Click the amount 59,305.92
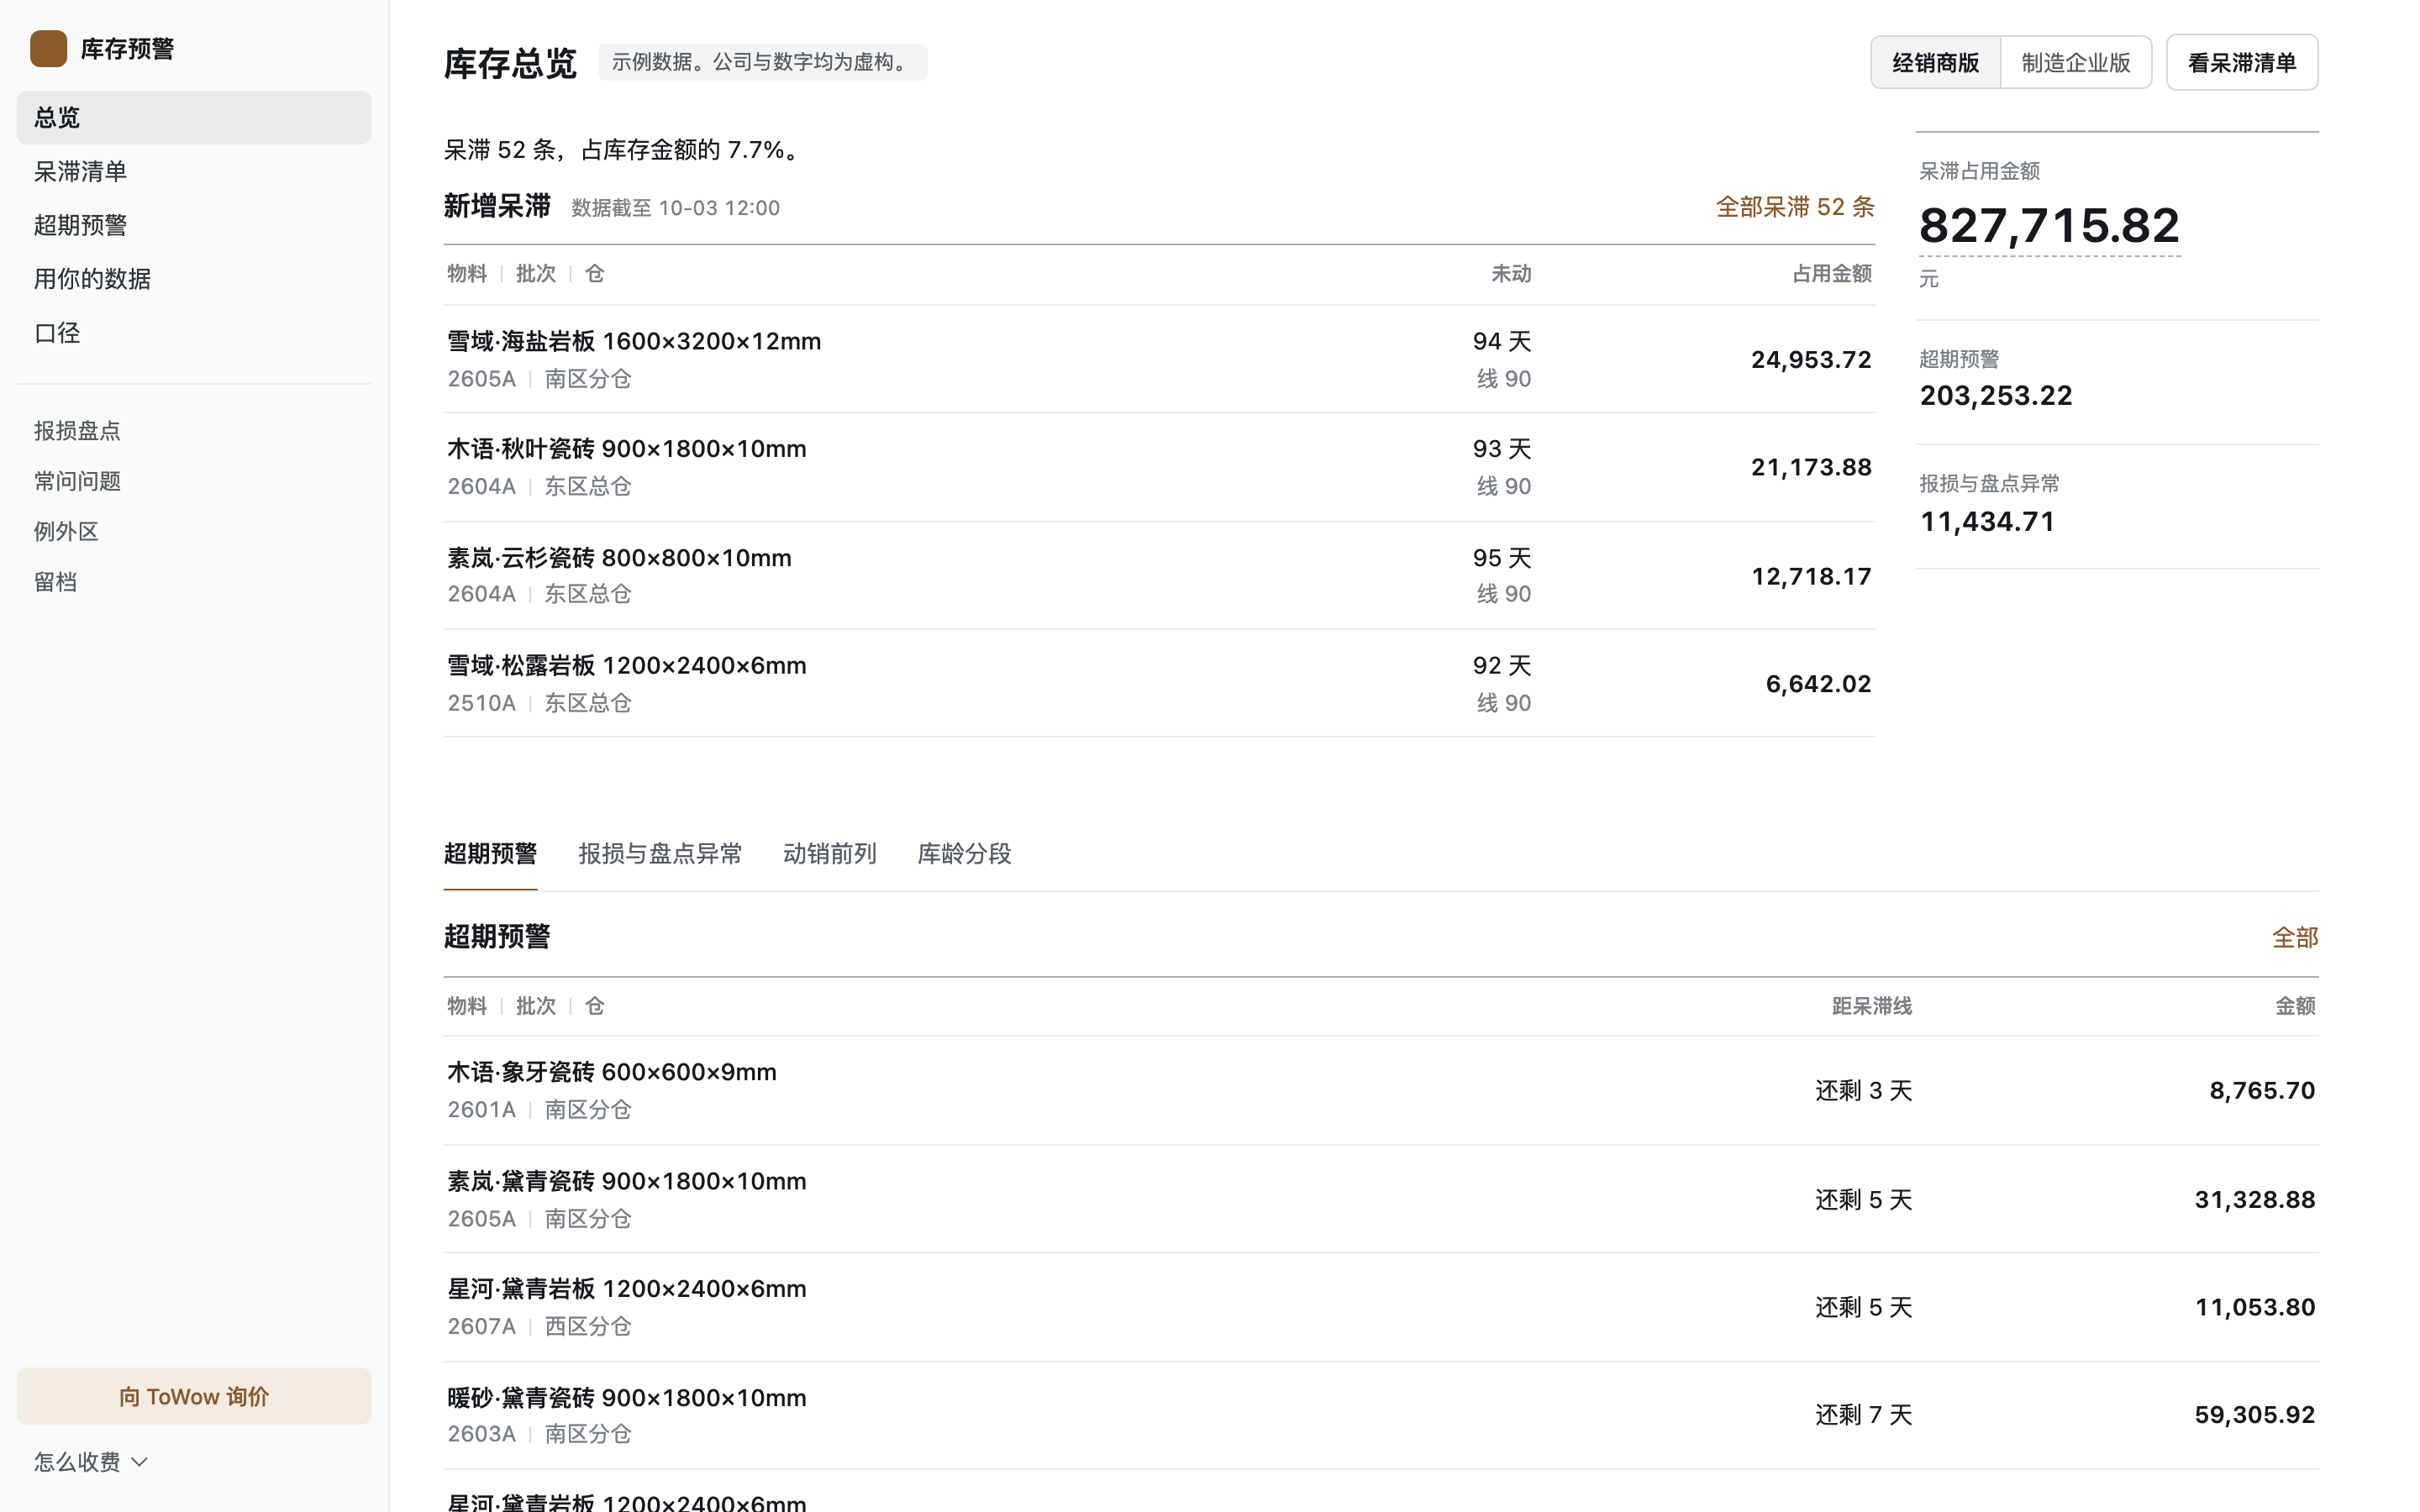The height and width of the screenshot is (1512, 2420). [2255, 1415]
